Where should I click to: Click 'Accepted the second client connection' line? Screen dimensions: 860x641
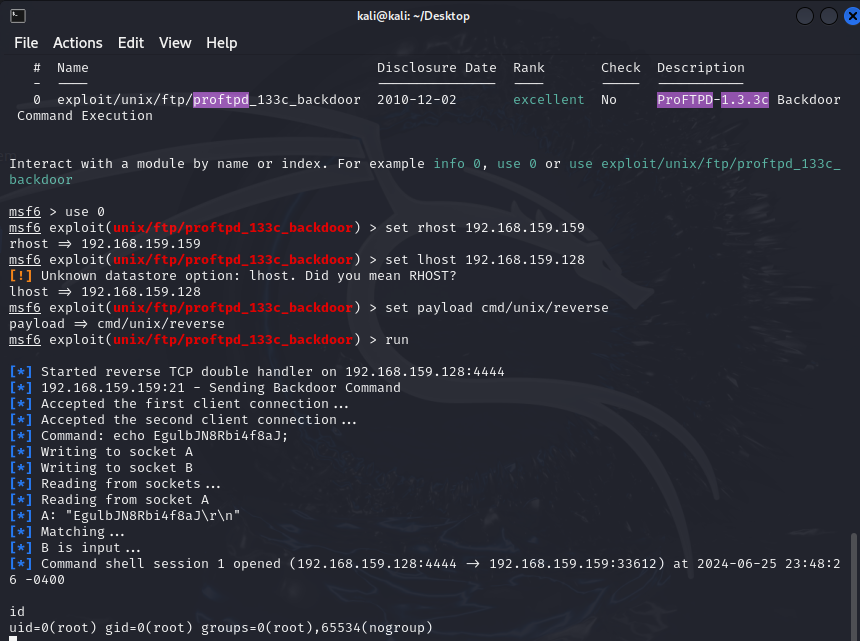click(x=183, y=419)
